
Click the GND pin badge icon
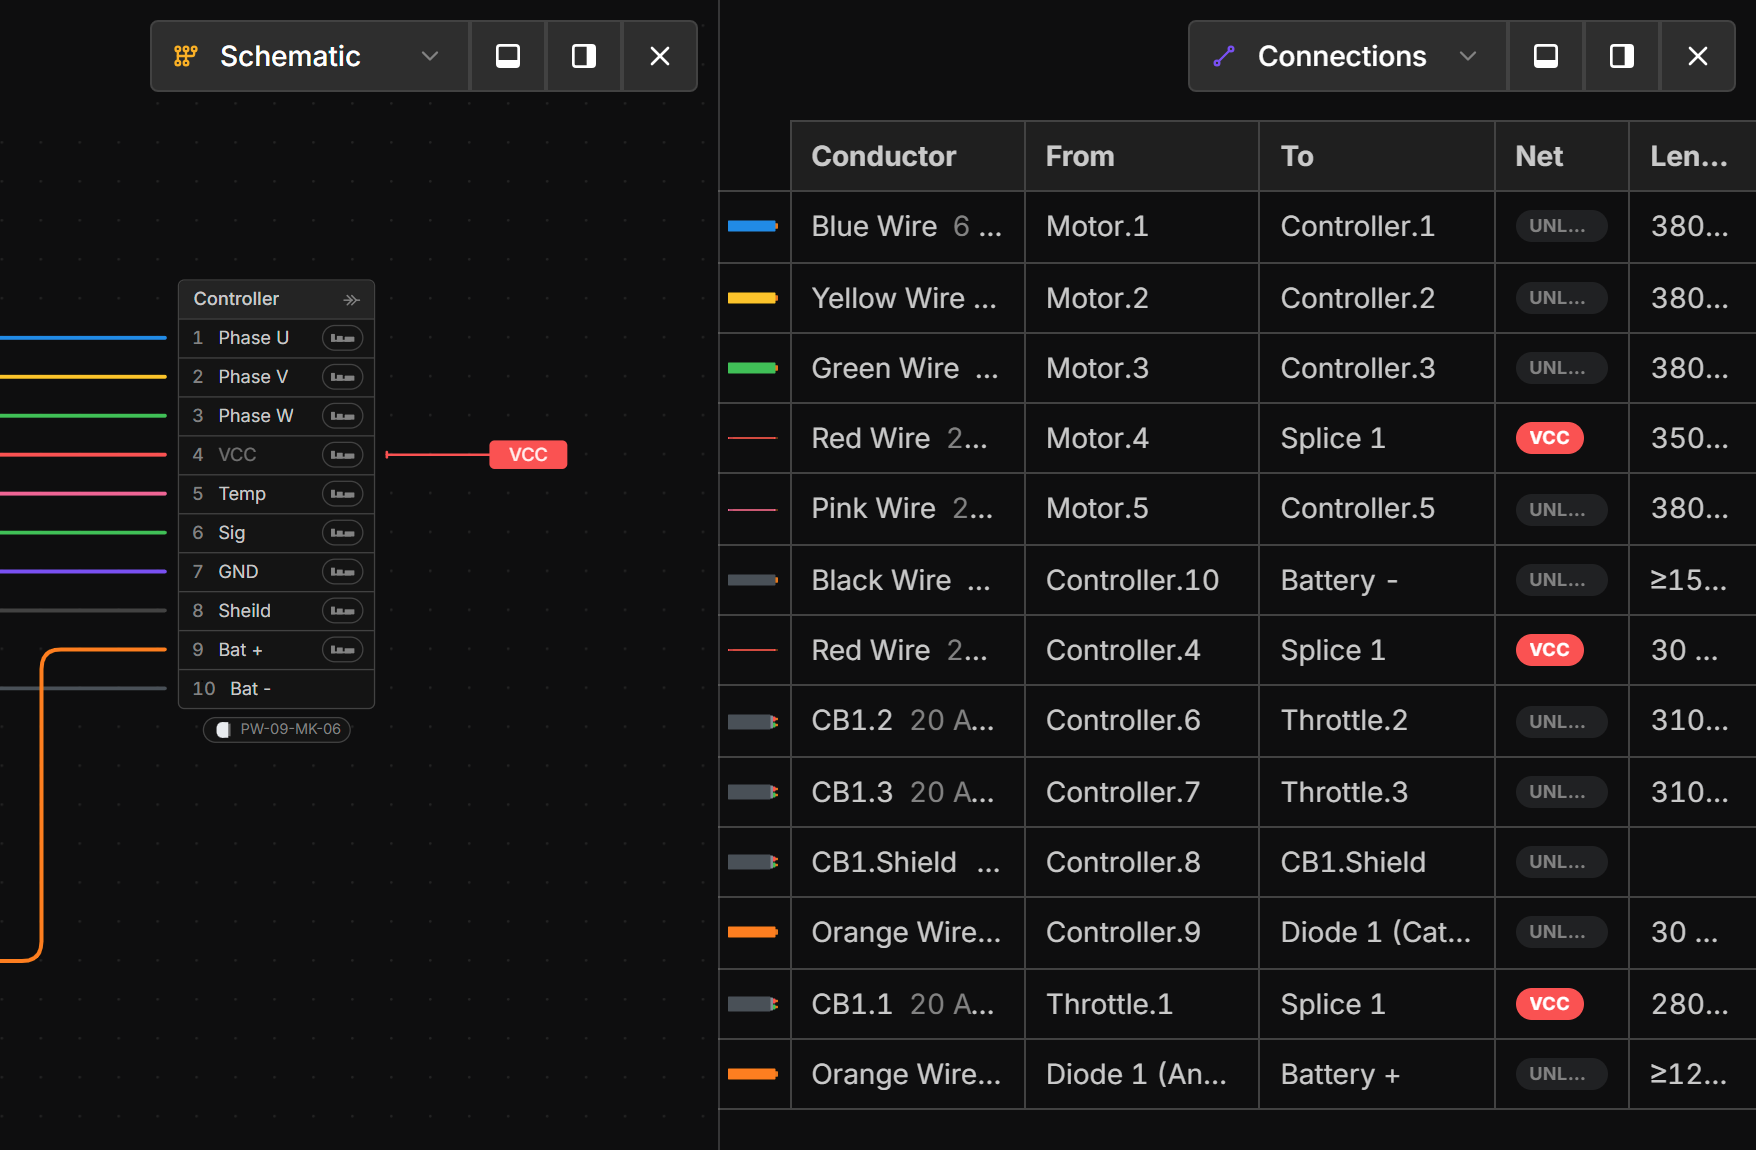pos(342,572)
